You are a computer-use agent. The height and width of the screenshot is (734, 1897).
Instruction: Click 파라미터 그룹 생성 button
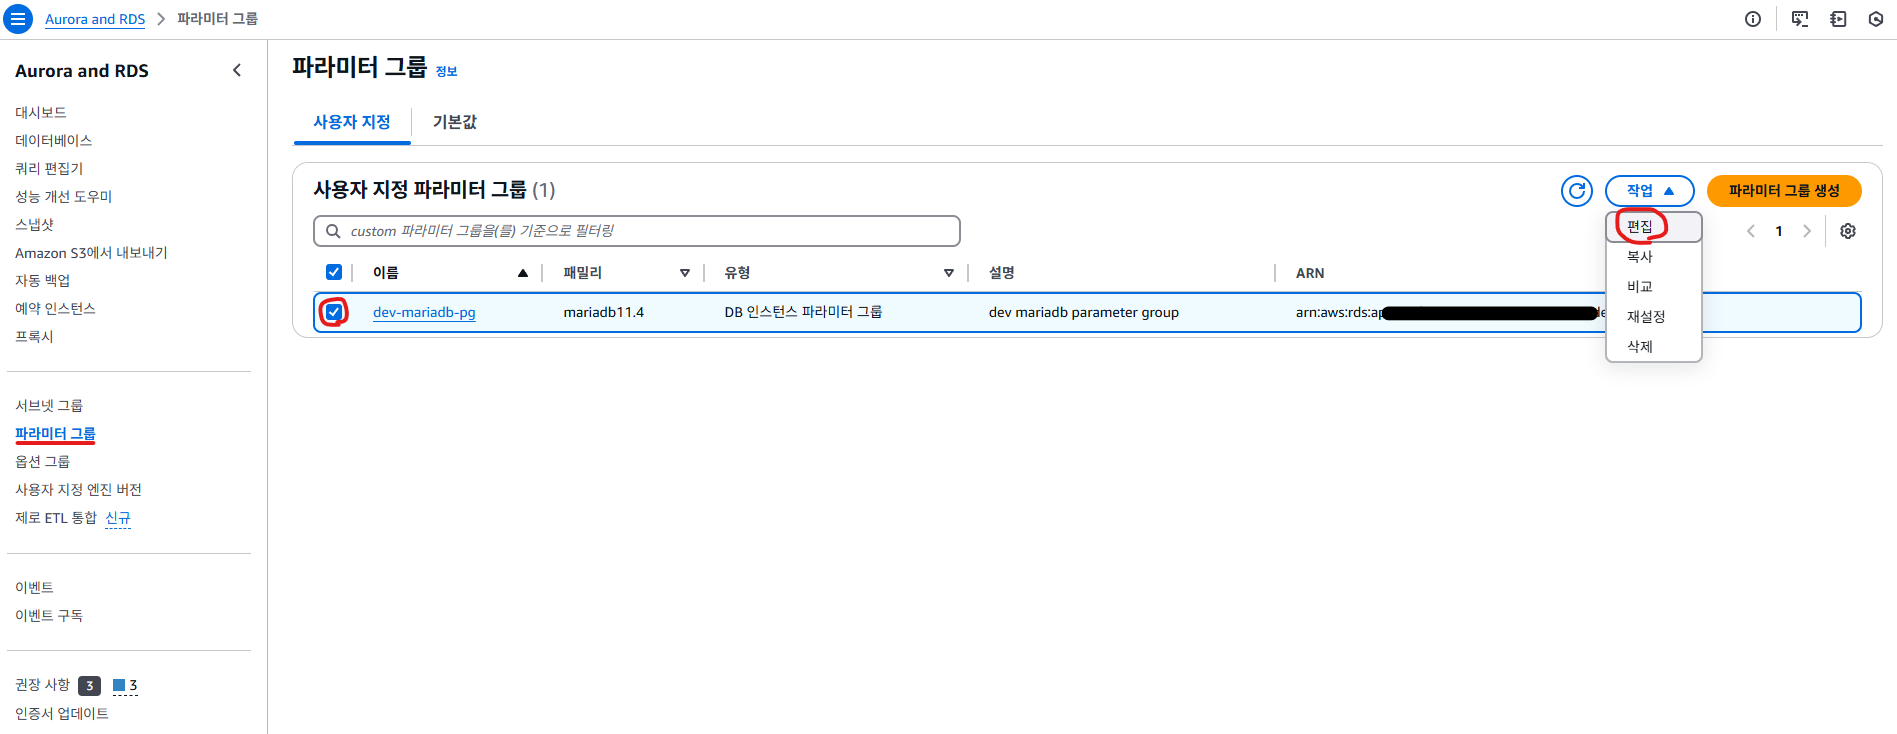click(1784, 191)
